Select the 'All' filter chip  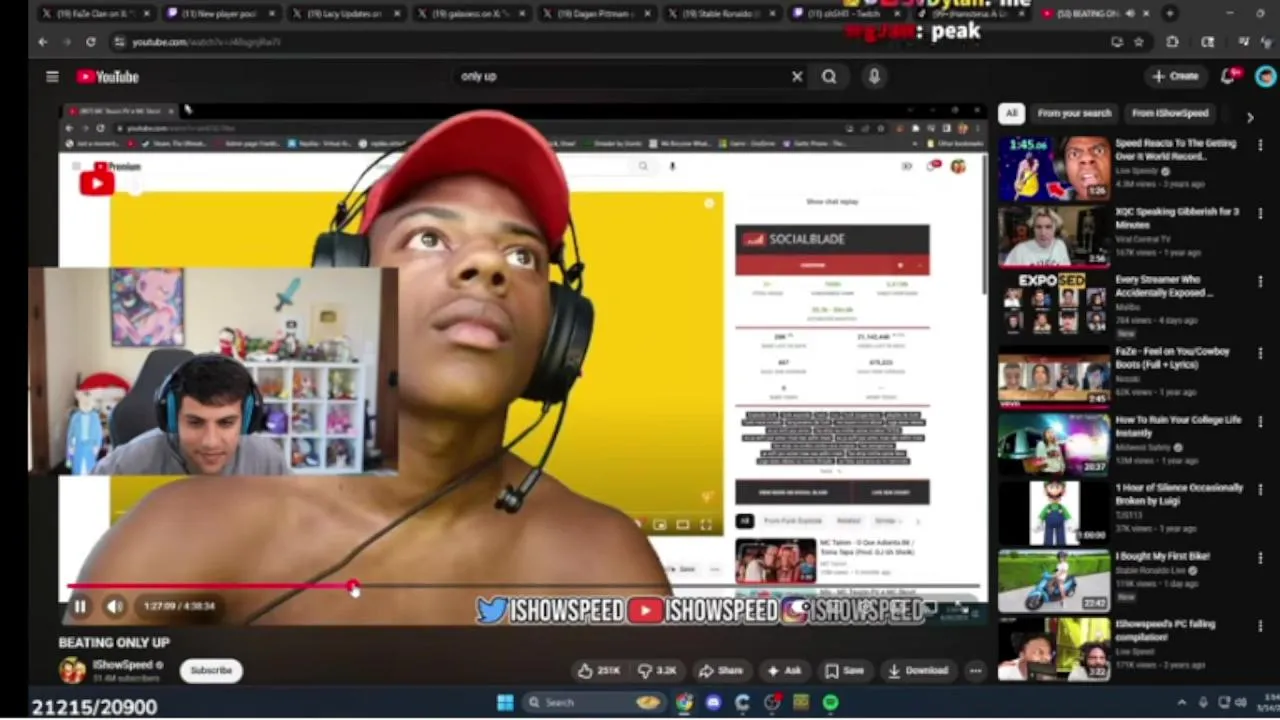pos(1012,113)
